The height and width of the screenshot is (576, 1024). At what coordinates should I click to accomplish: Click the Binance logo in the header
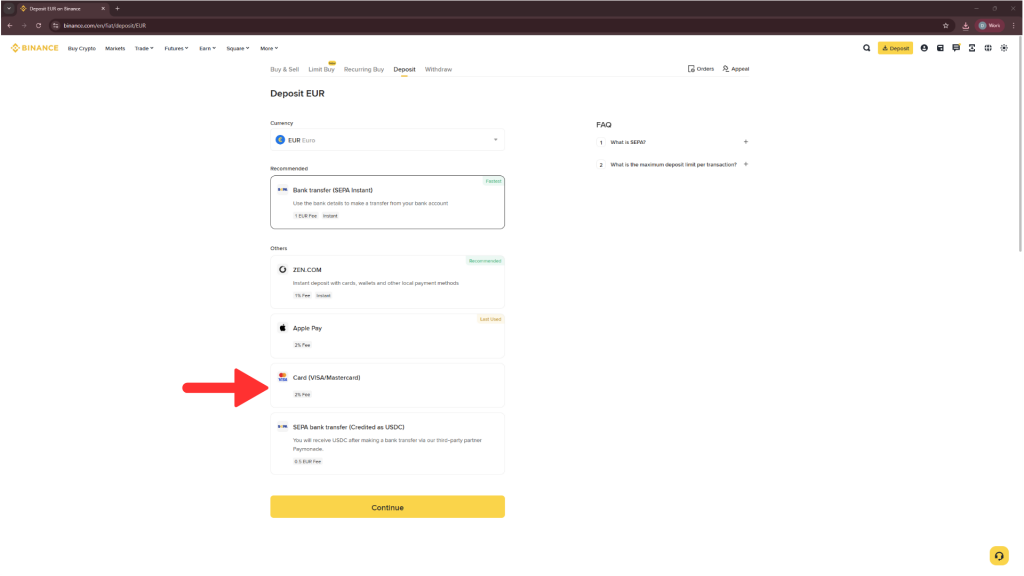pyautogui.click(x=35, y=48)
